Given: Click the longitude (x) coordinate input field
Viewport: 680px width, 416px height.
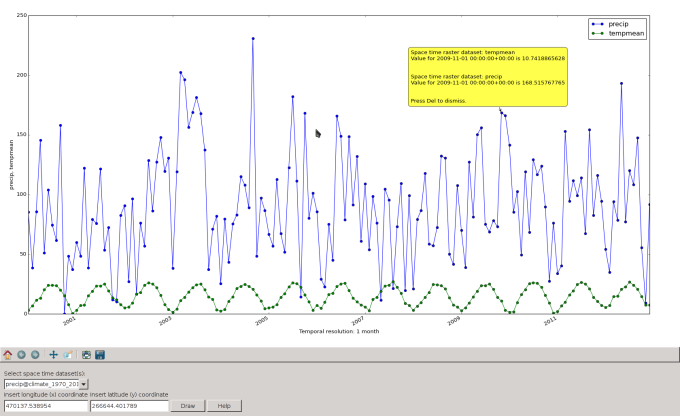Looking at the screenshot, I should tap(45, 406).
